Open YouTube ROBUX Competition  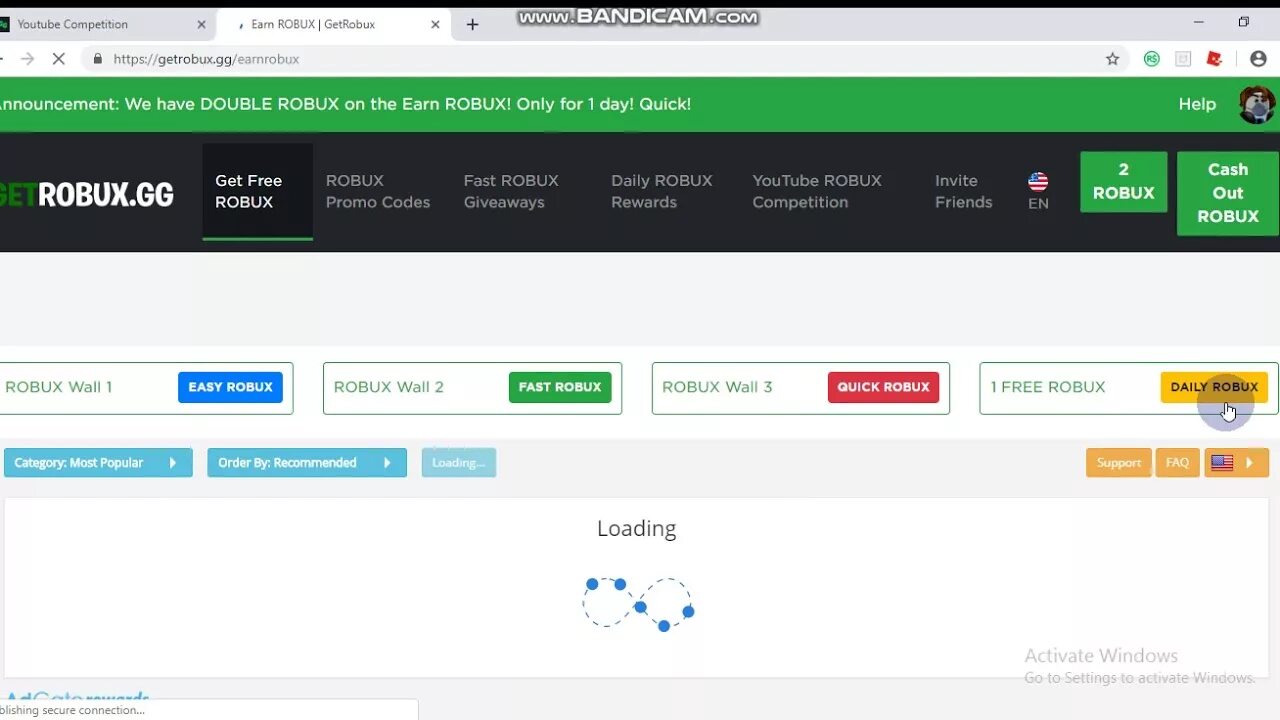point(817,191)
